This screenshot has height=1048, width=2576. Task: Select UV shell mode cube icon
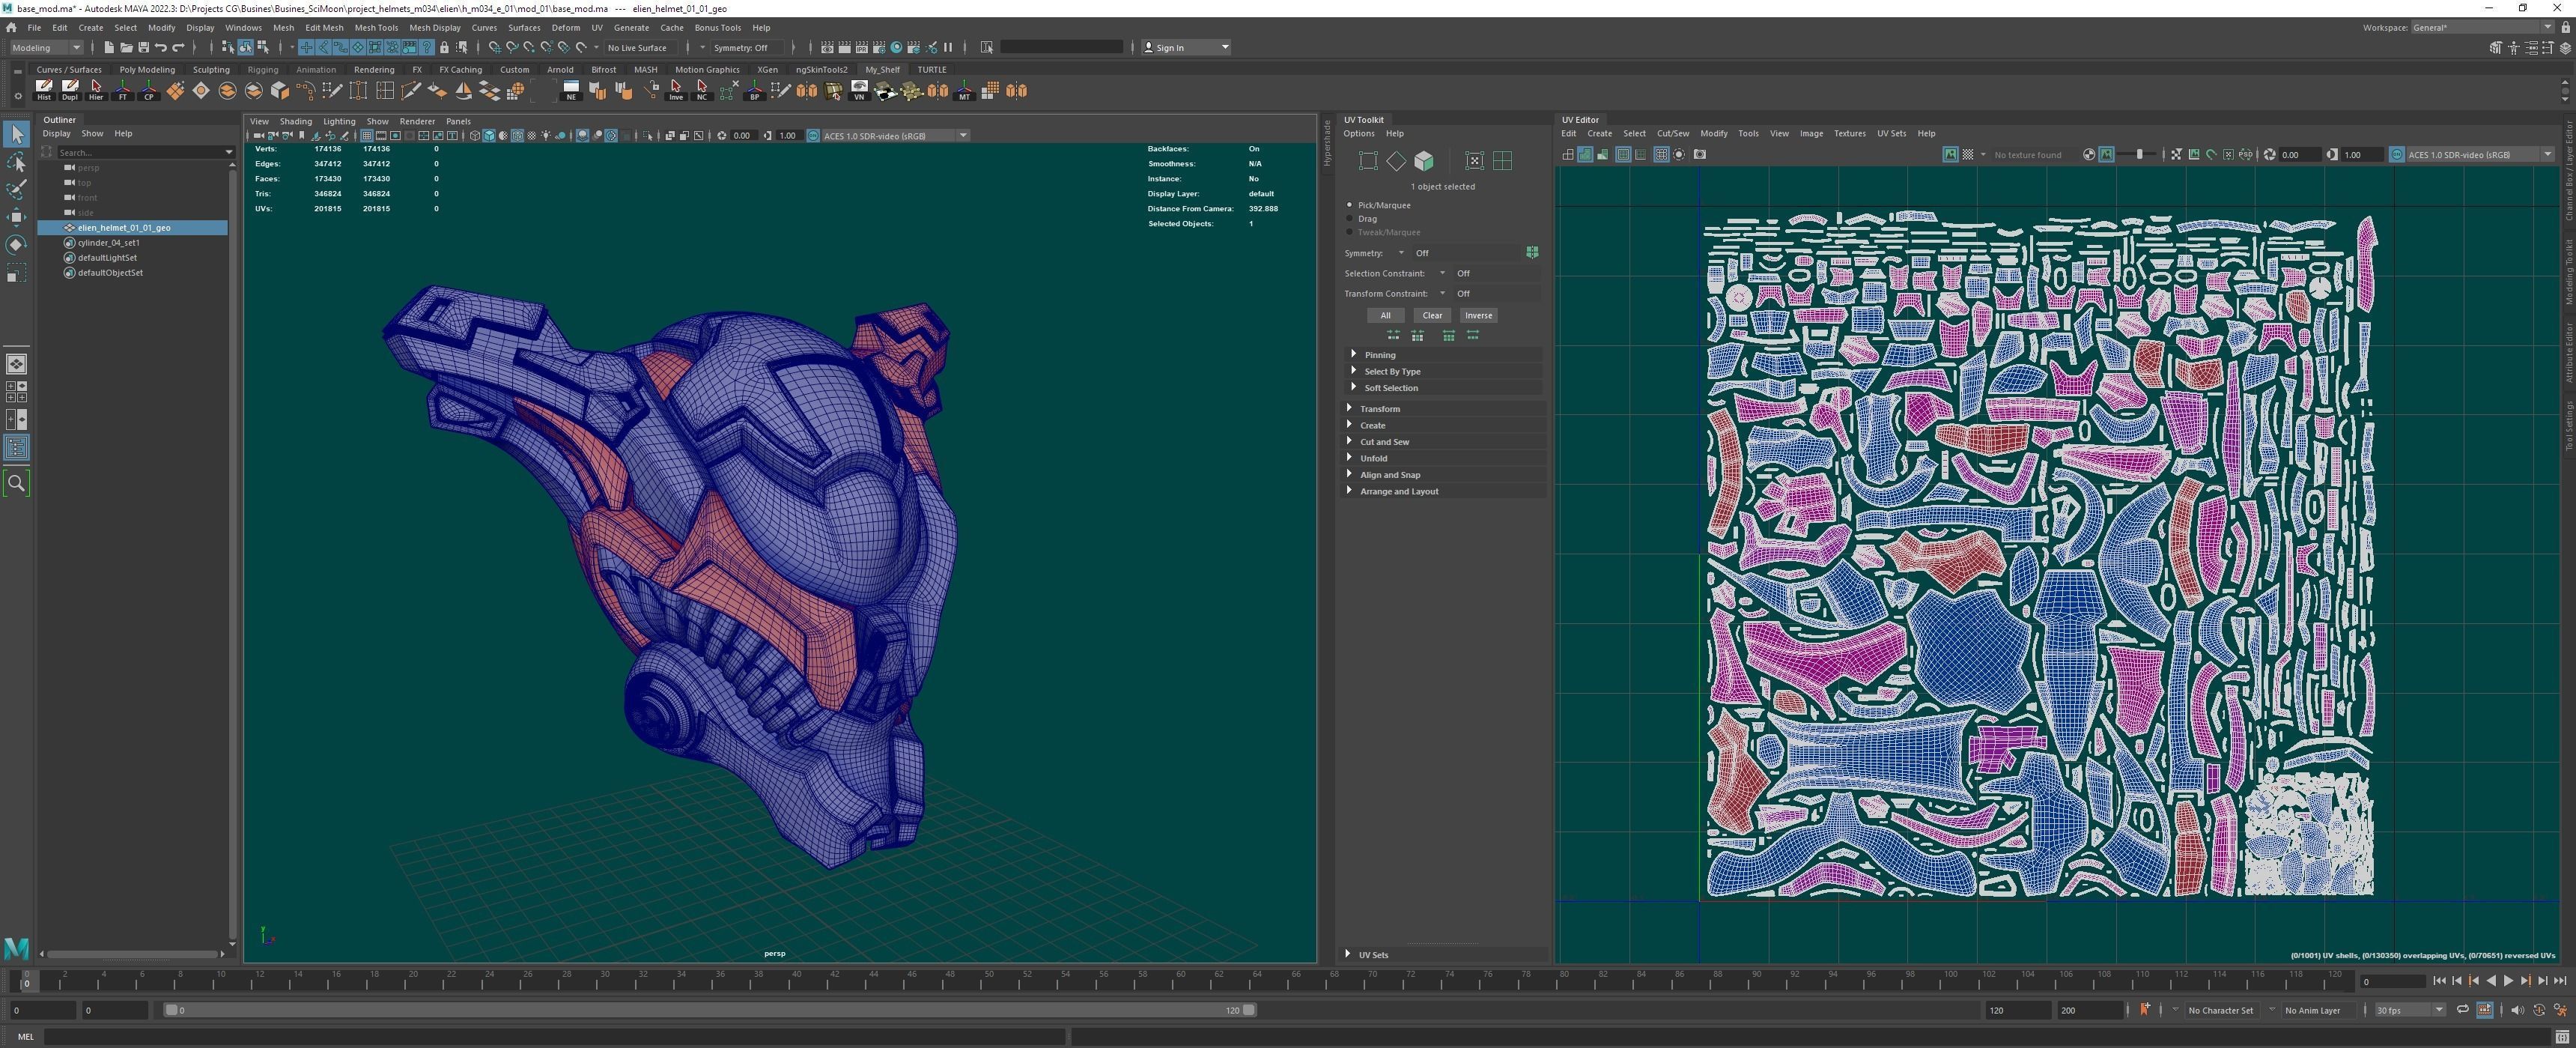(x=1424, y=161)
